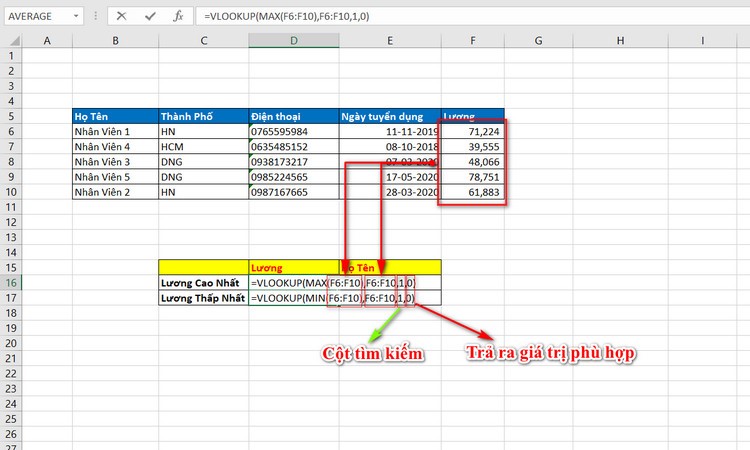
Task: Select phone cell '0985224565'
Action: click(294, 177)
